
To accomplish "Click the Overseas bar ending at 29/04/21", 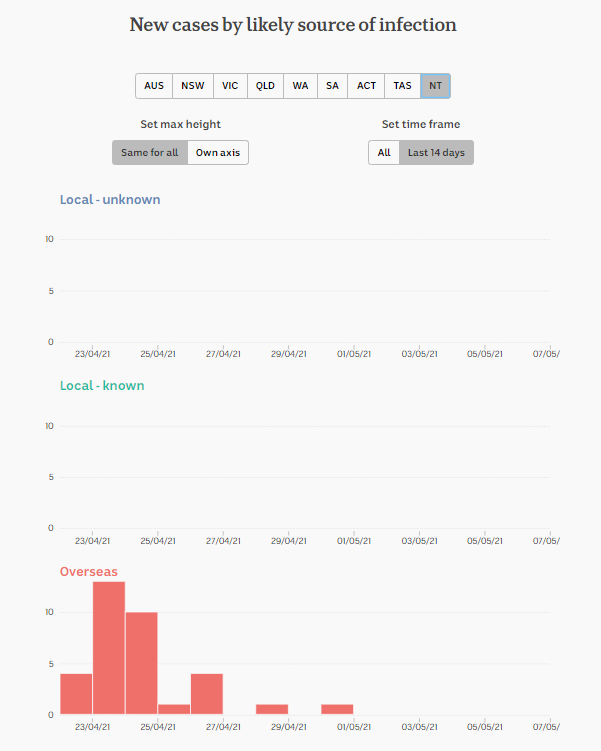I will coord(272,709).
